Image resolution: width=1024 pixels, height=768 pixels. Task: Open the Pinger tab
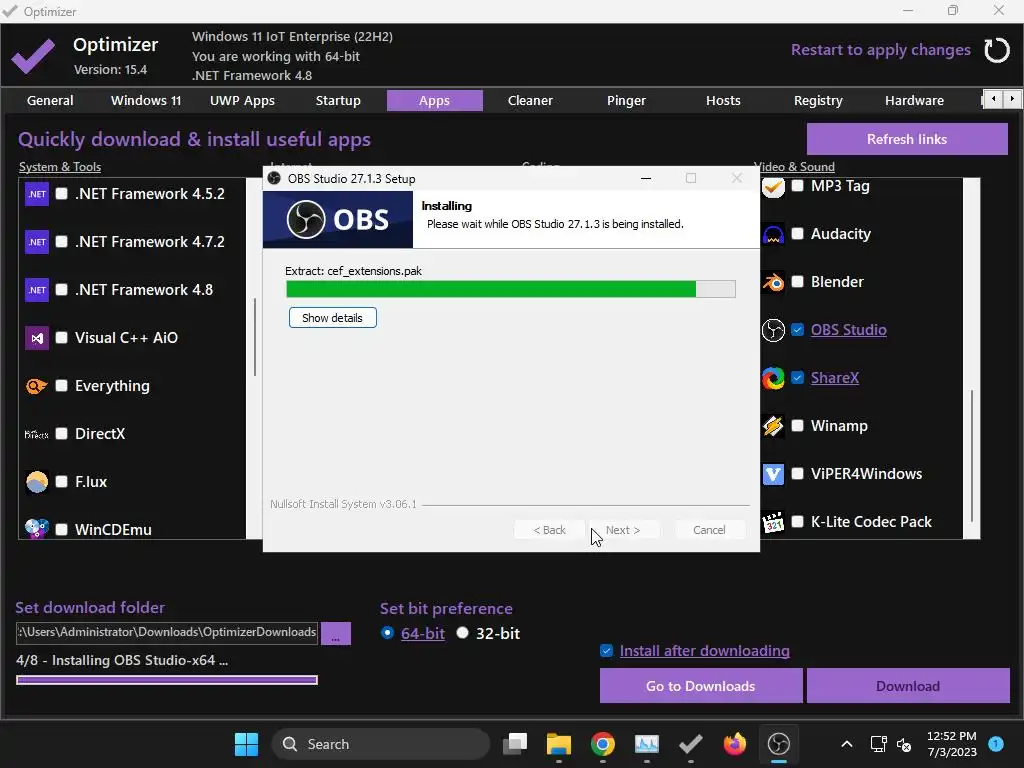pyautogui.click(x=626, y=101)
